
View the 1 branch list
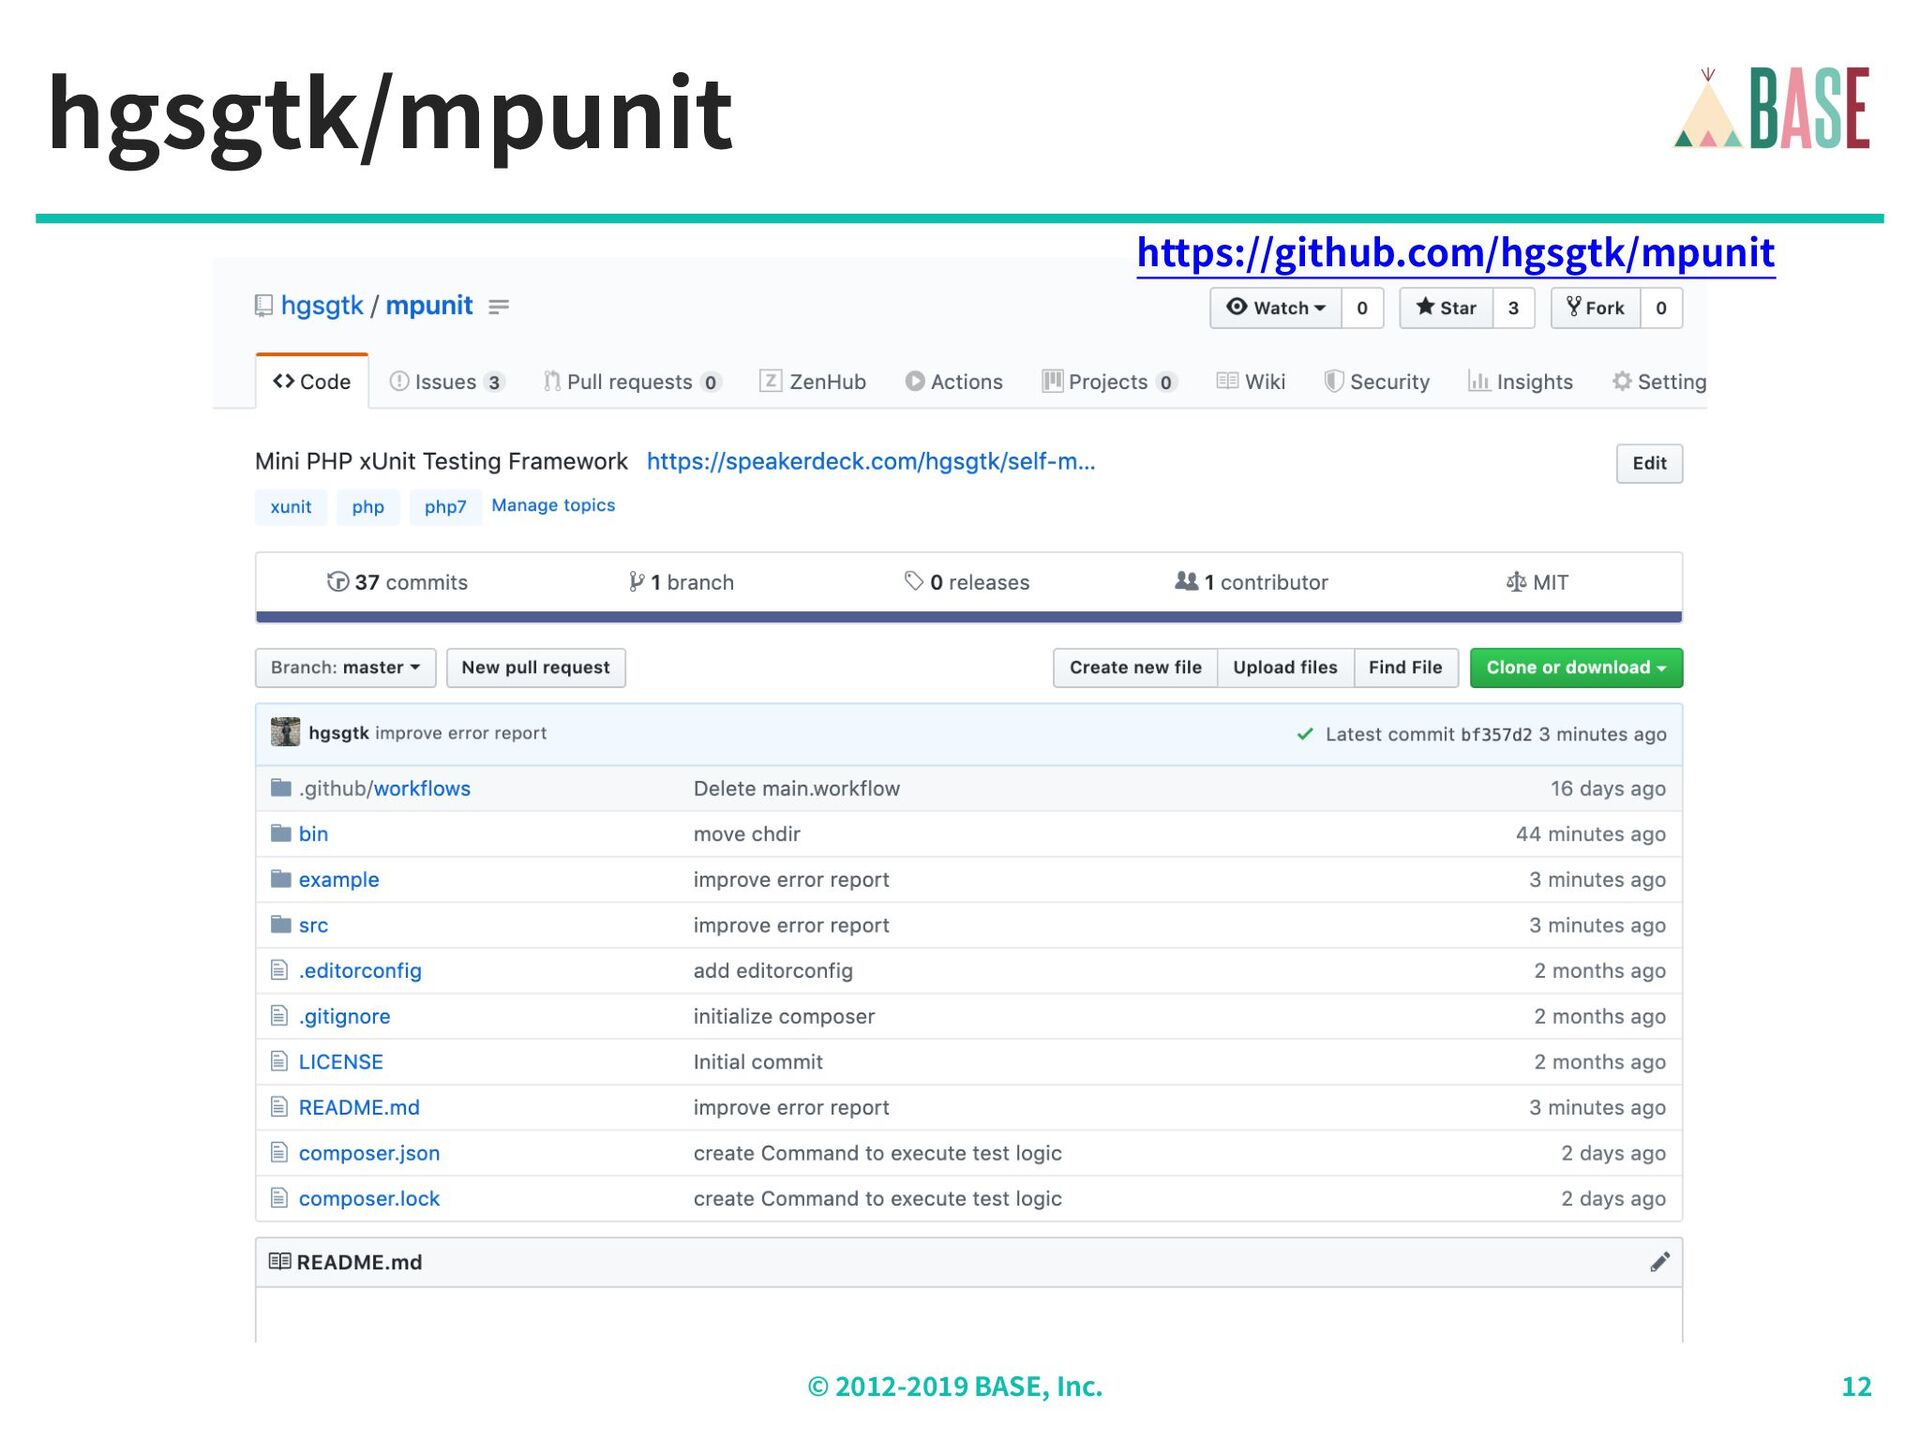click(x=681, y=582)
